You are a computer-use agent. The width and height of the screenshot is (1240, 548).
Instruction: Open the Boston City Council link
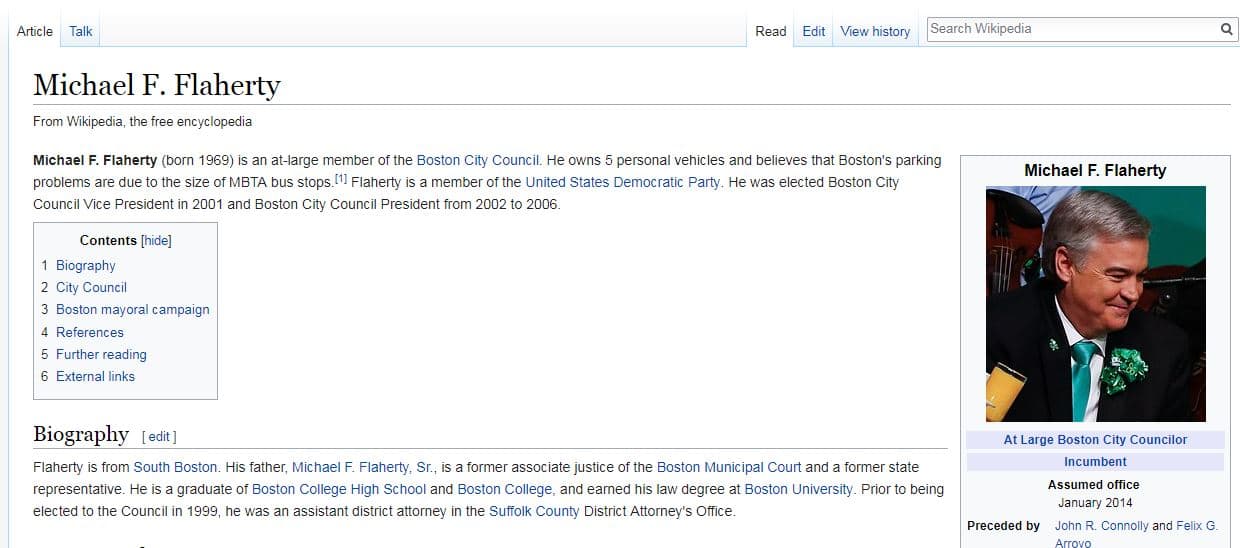pos(478,160)
